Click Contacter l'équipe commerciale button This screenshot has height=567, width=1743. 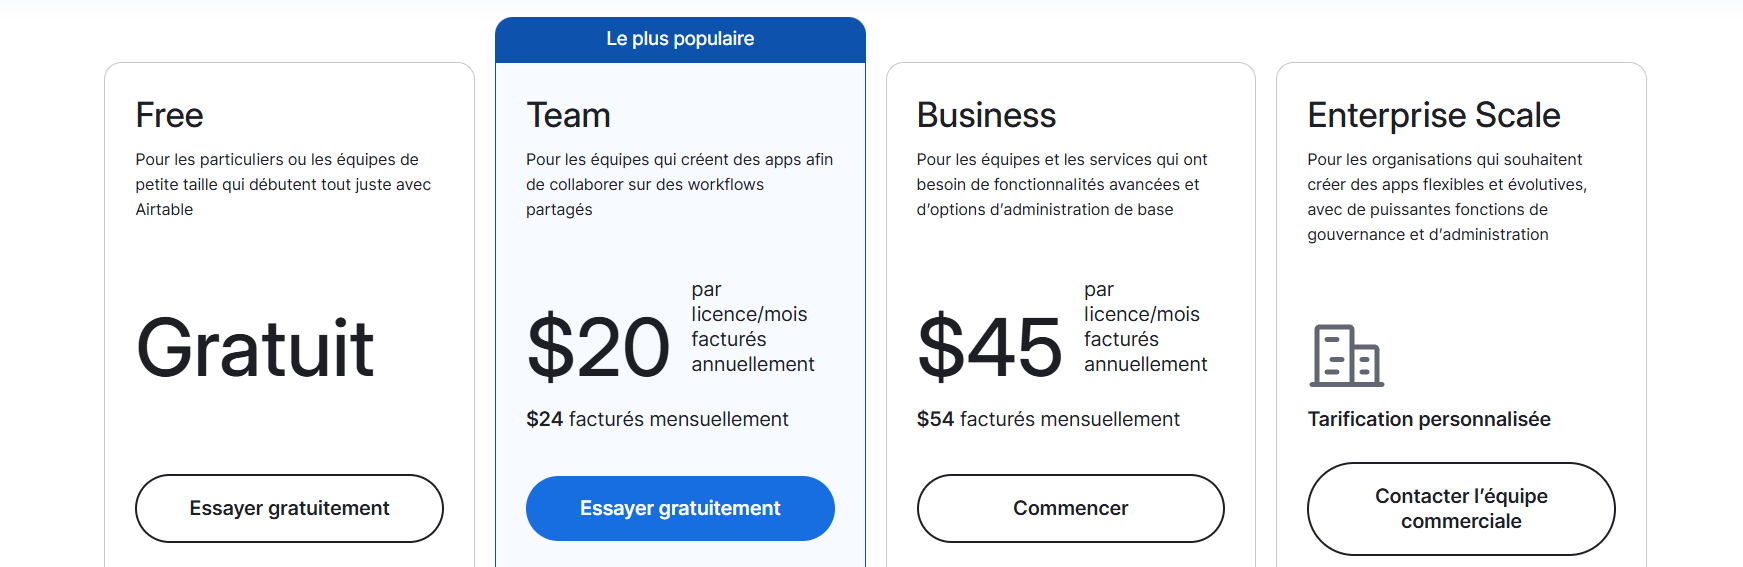click(x=1461, y=508)
